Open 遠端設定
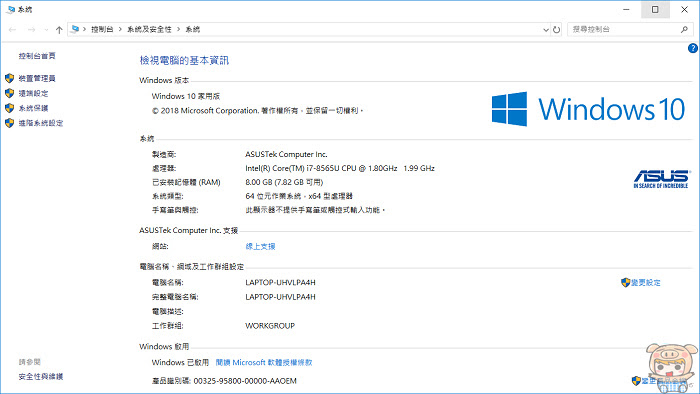 click(33, 93)
